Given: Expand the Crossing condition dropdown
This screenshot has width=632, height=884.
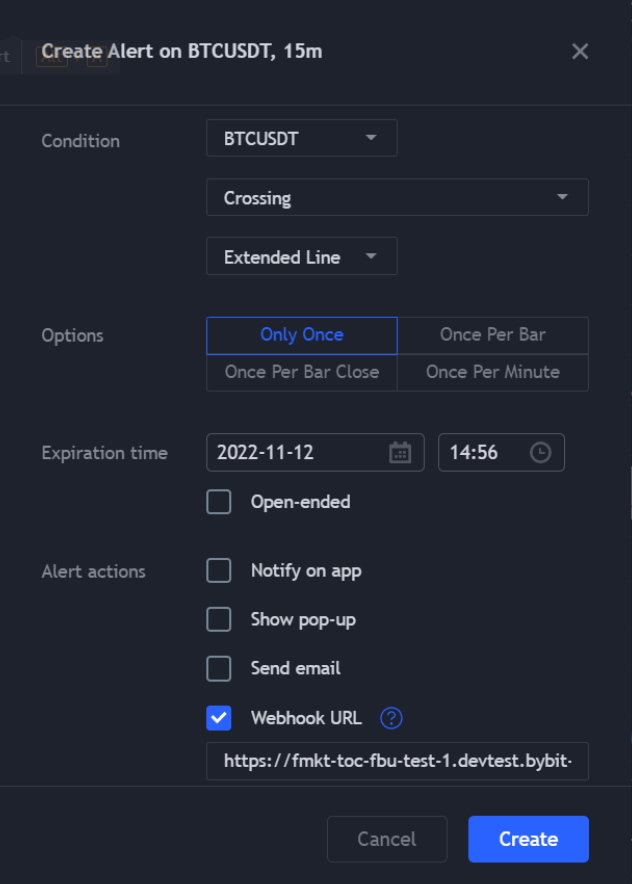Looking at the screenshot, I should tap(397, 197).
